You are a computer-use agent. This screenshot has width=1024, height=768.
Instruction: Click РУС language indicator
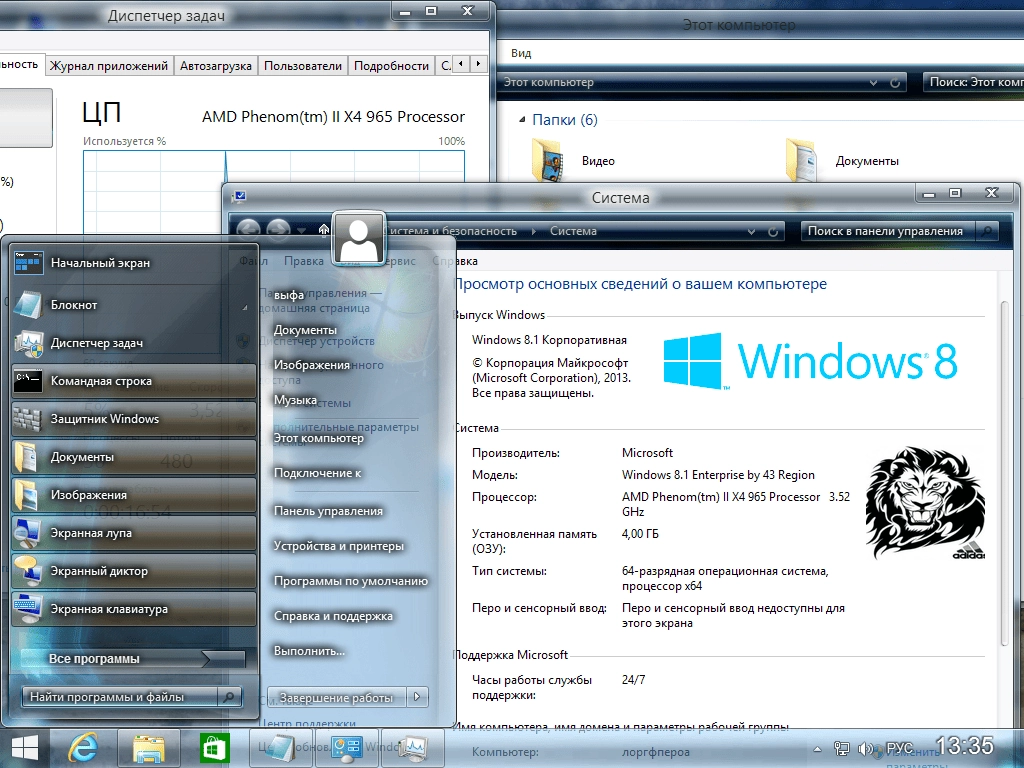(x=899, y=748)
